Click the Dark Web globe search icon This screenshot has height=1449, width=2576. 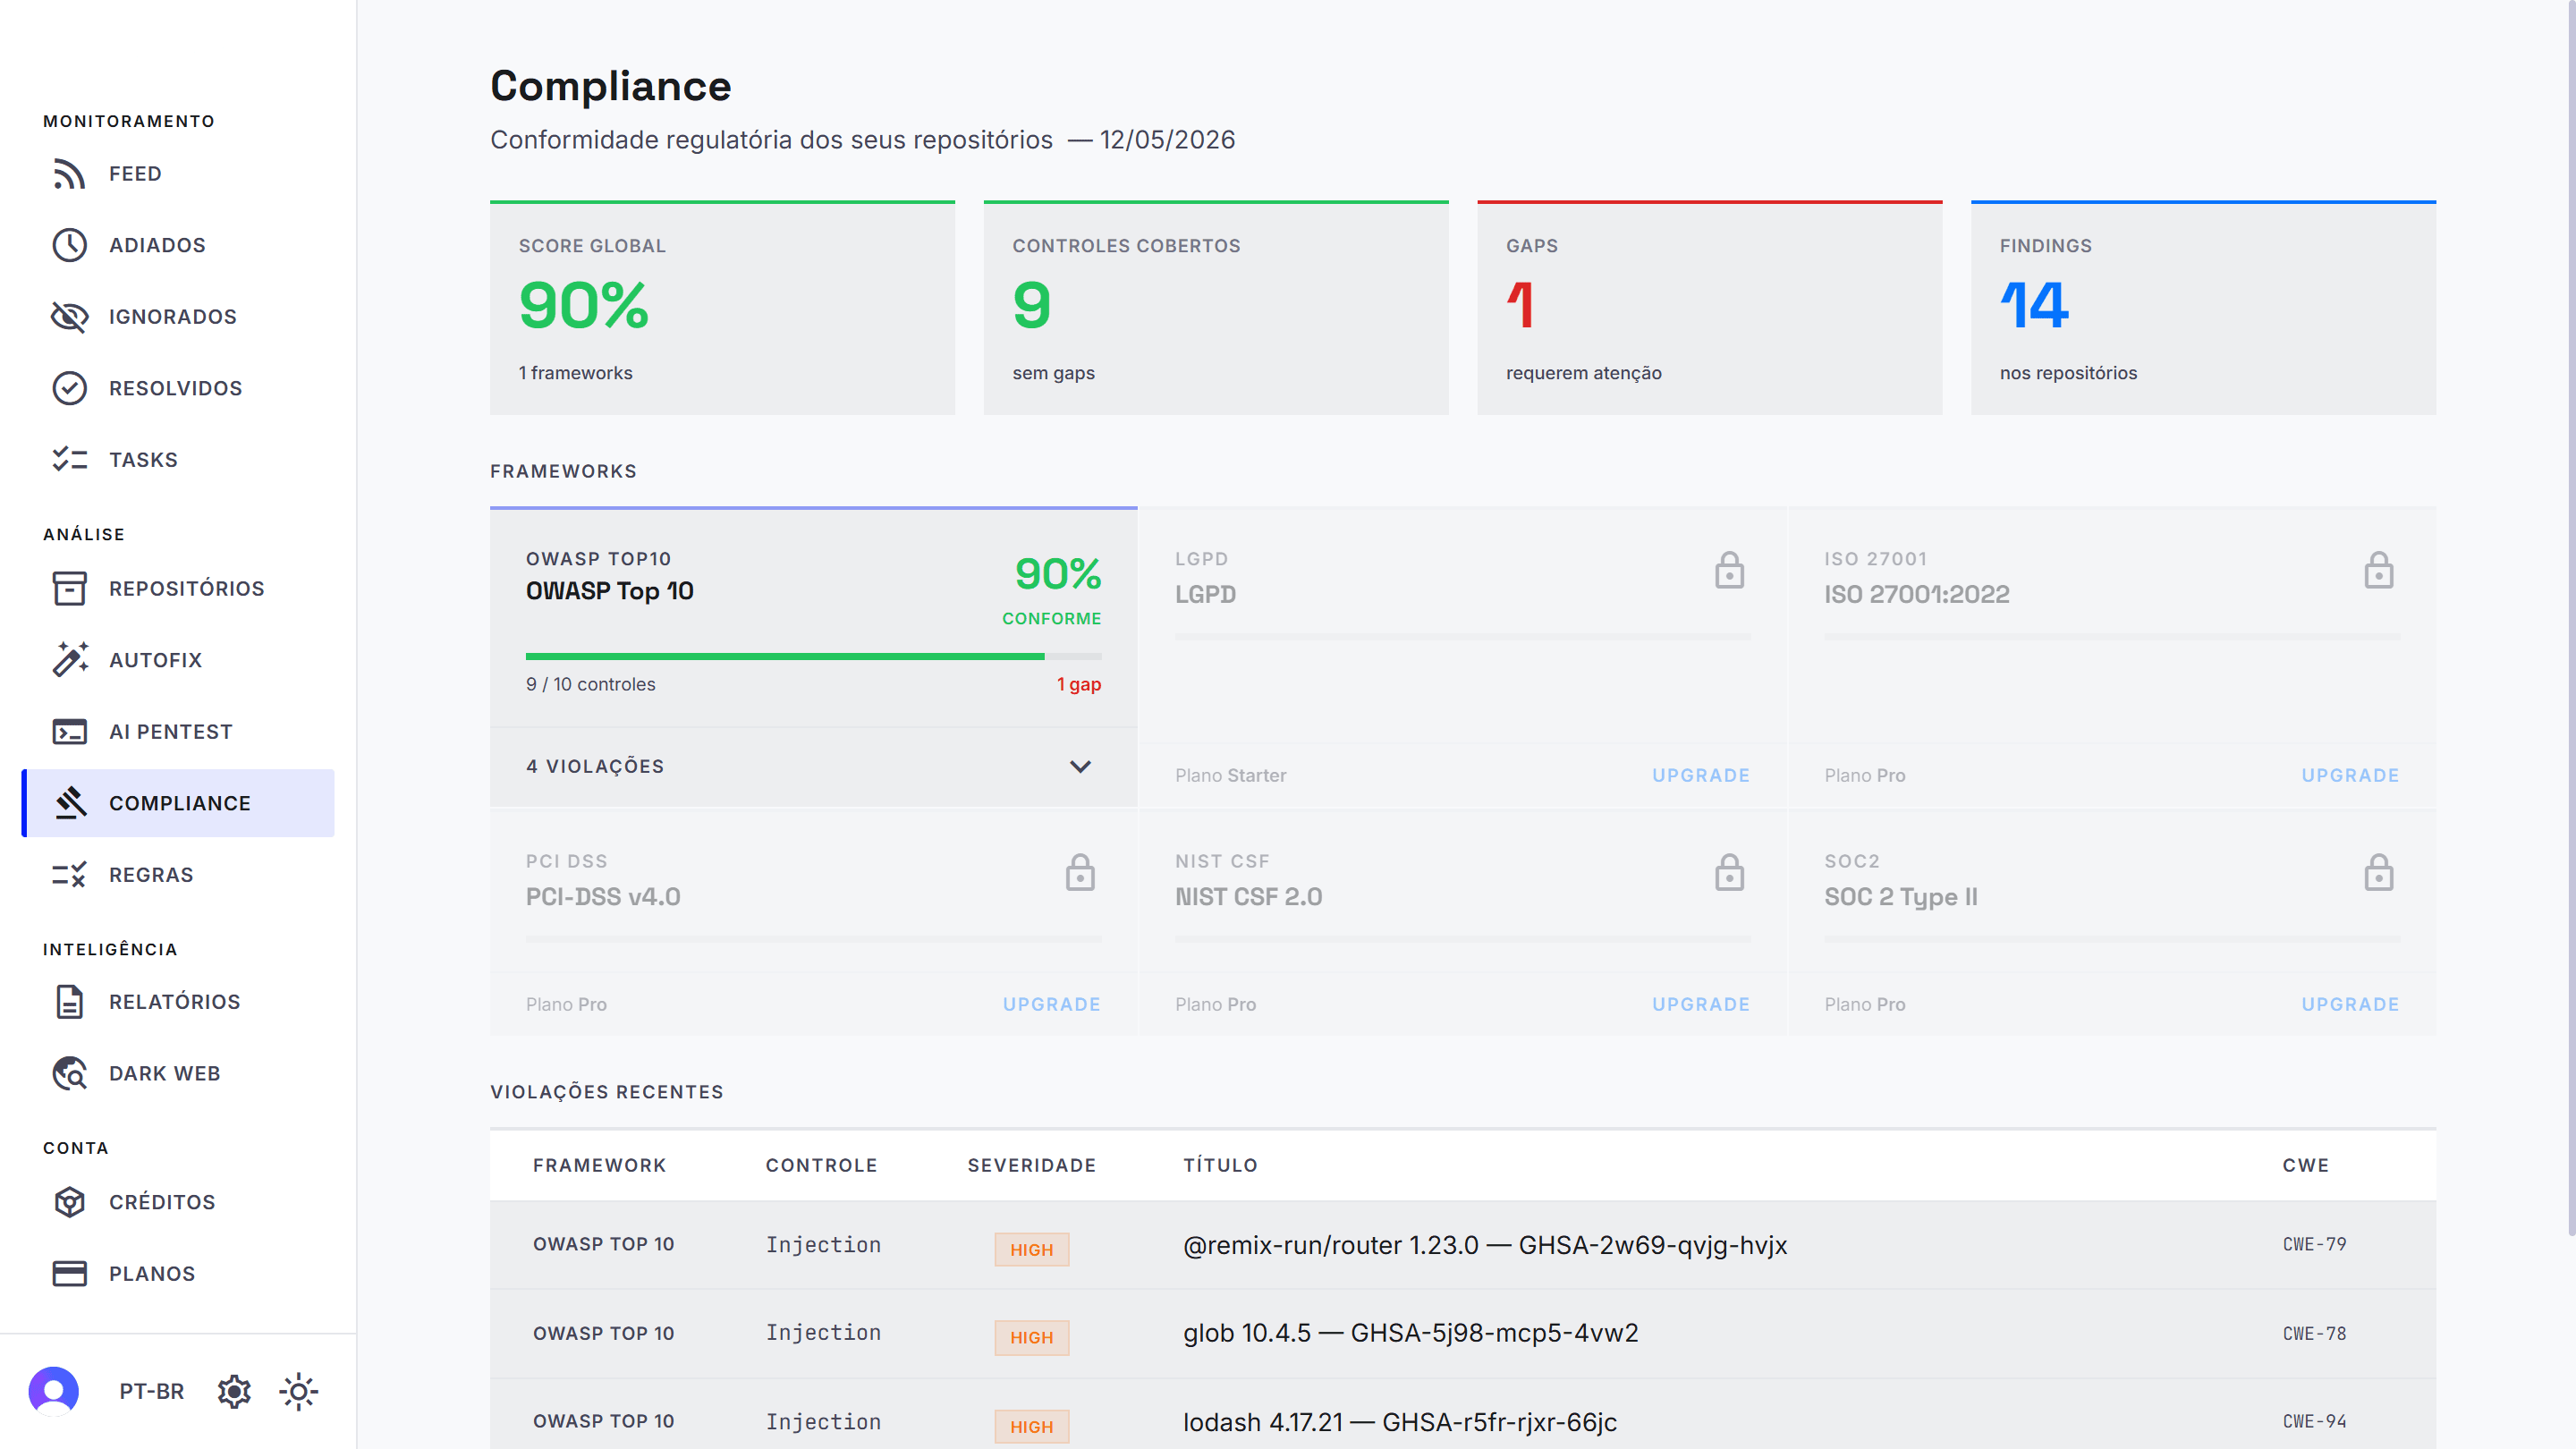tap(69, 1073)
